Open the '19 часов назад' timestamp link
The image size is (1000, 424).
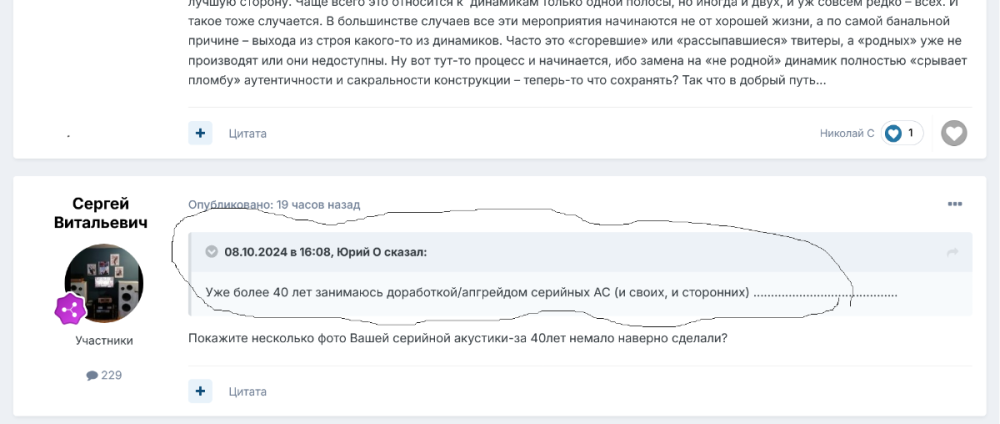pos(318,204)
